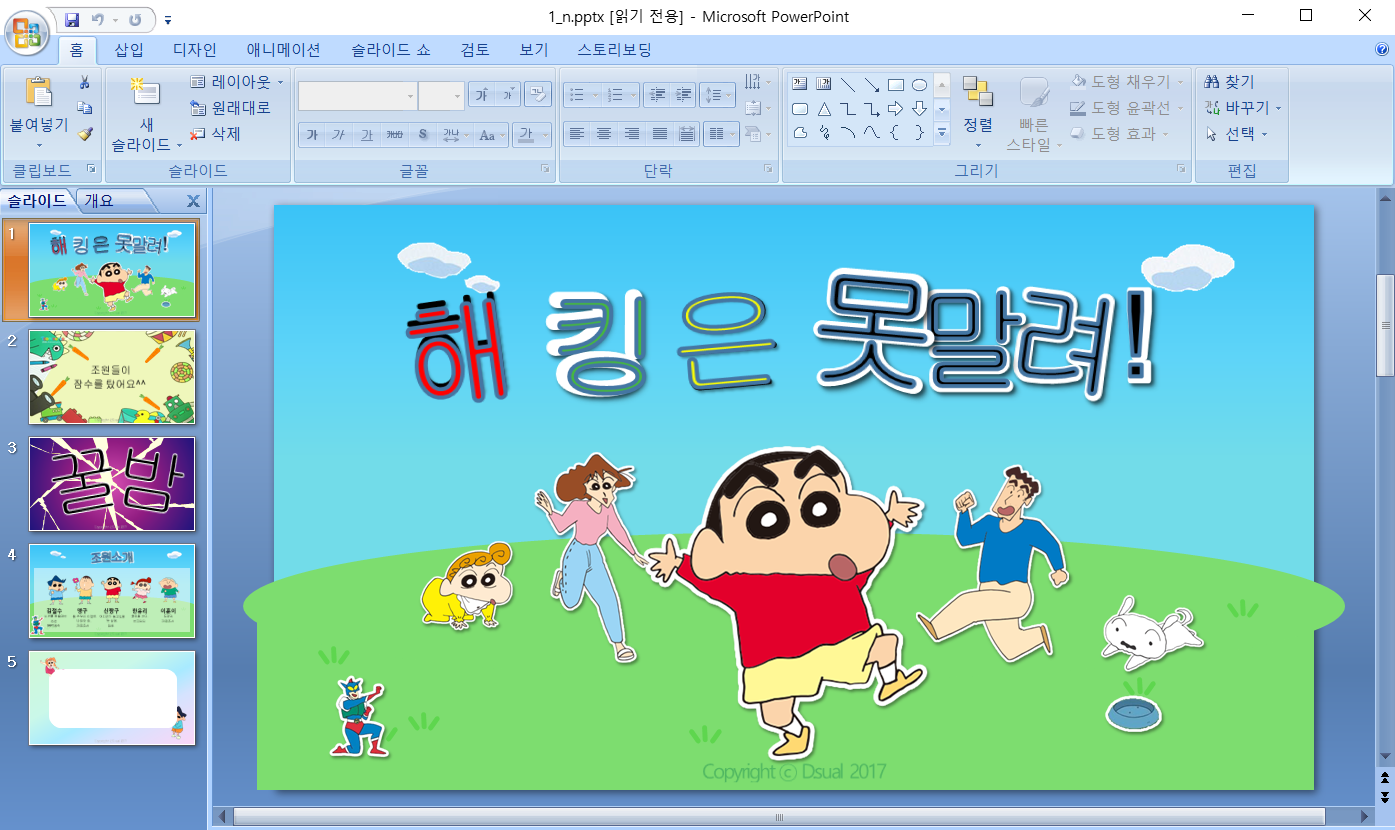1395x830 pixels.
Task: Open the 슬라이드 쇼 ribbon tab
Action: click(x=391, y=50)
